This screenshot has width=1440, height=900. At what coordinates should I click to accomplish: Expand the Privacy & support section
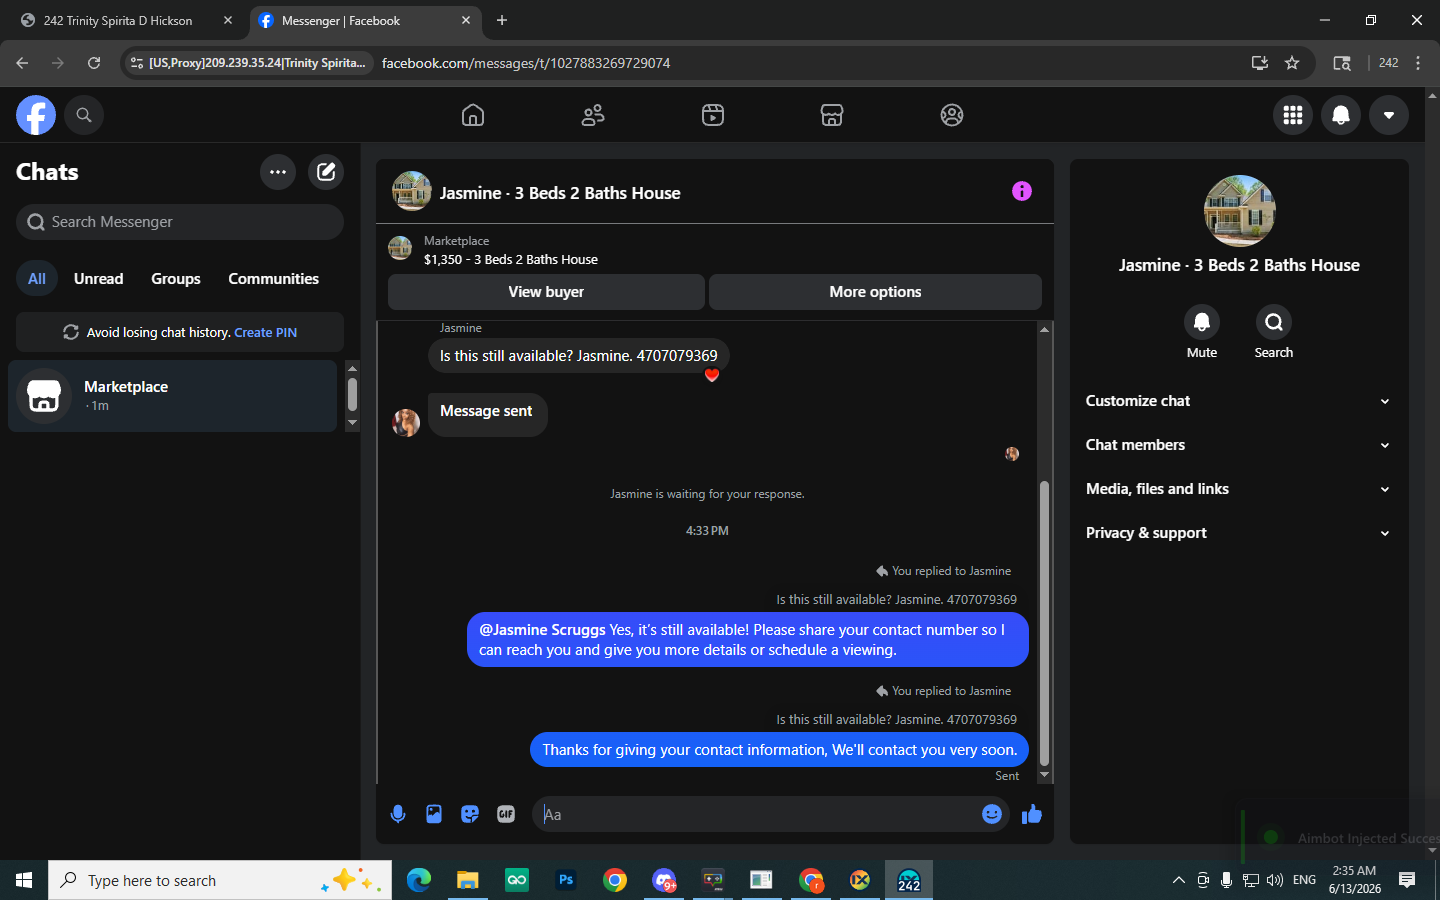coord(1239,533)
